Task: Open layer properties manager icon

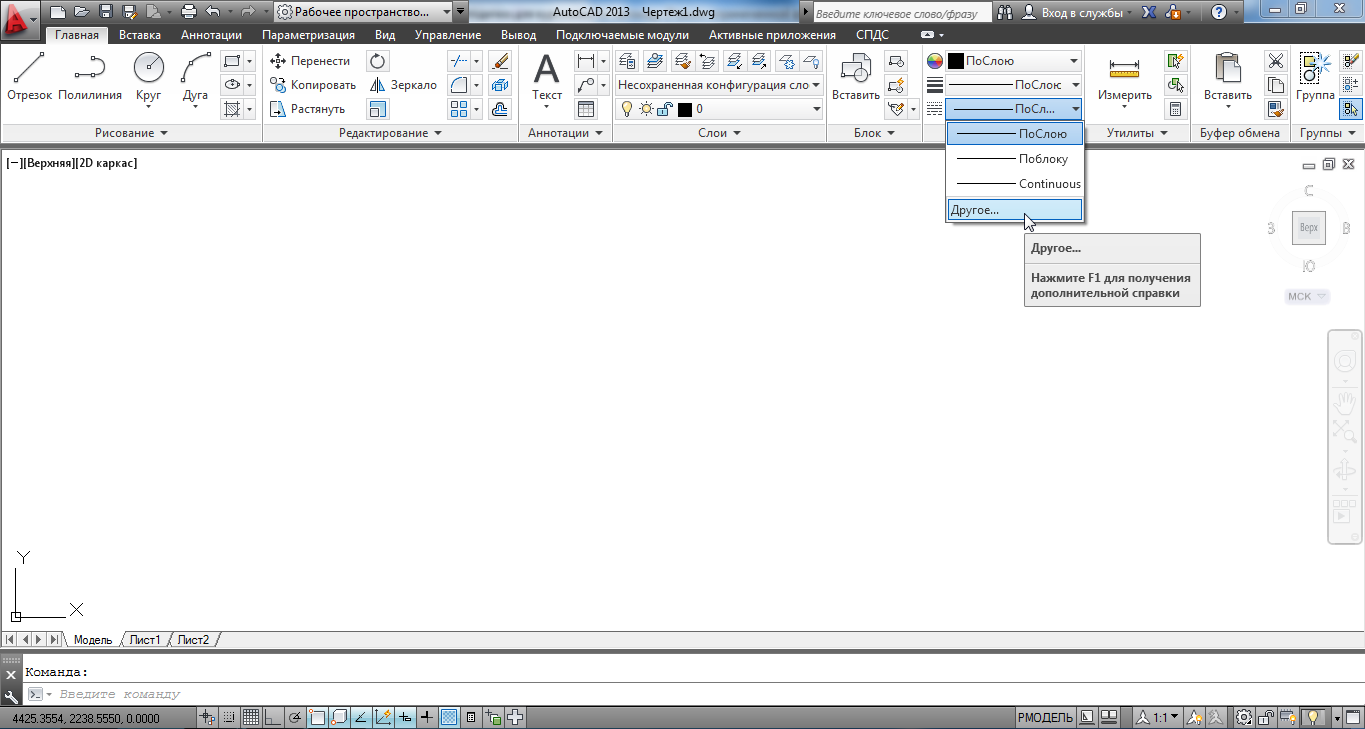Action: (x=628, y=61)
